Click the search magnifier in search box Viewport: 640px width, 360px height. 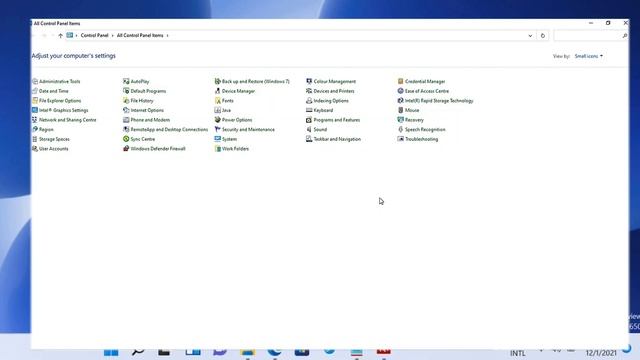[624, 36]
